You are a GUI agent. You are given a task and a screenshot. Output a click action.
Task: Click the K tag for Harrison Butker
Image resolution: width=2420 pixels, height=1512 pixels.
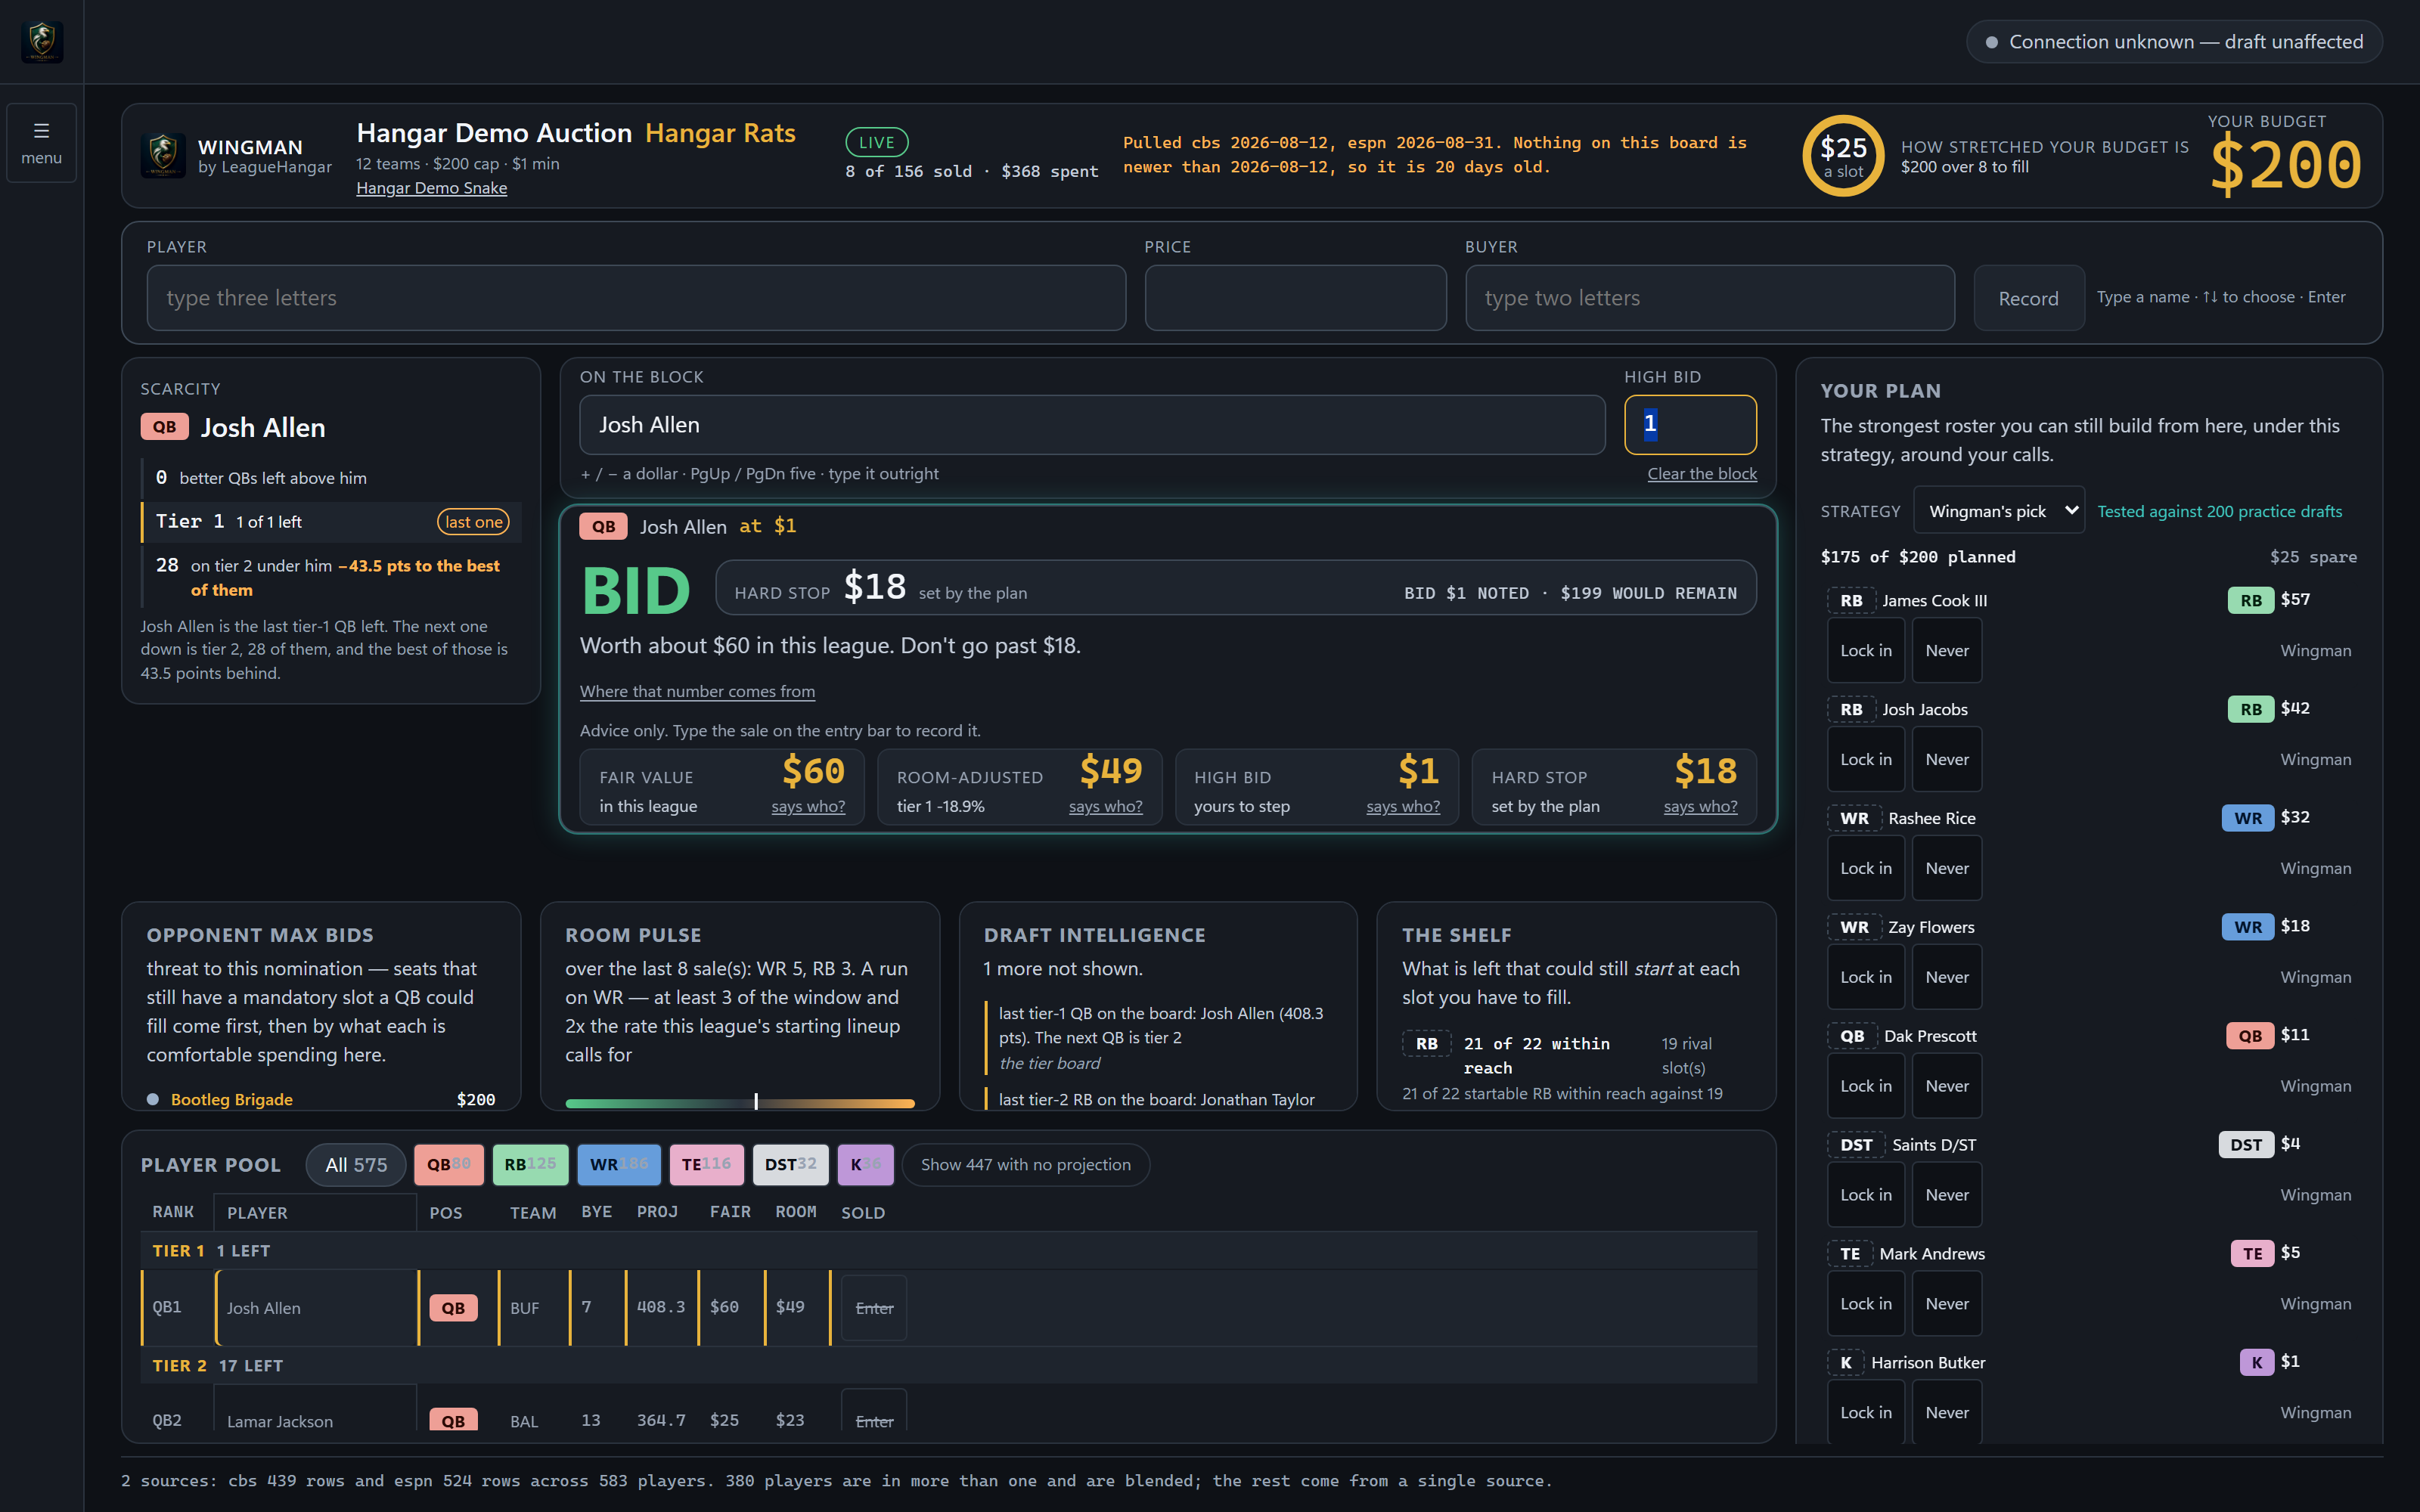tap(2256, 1362)
